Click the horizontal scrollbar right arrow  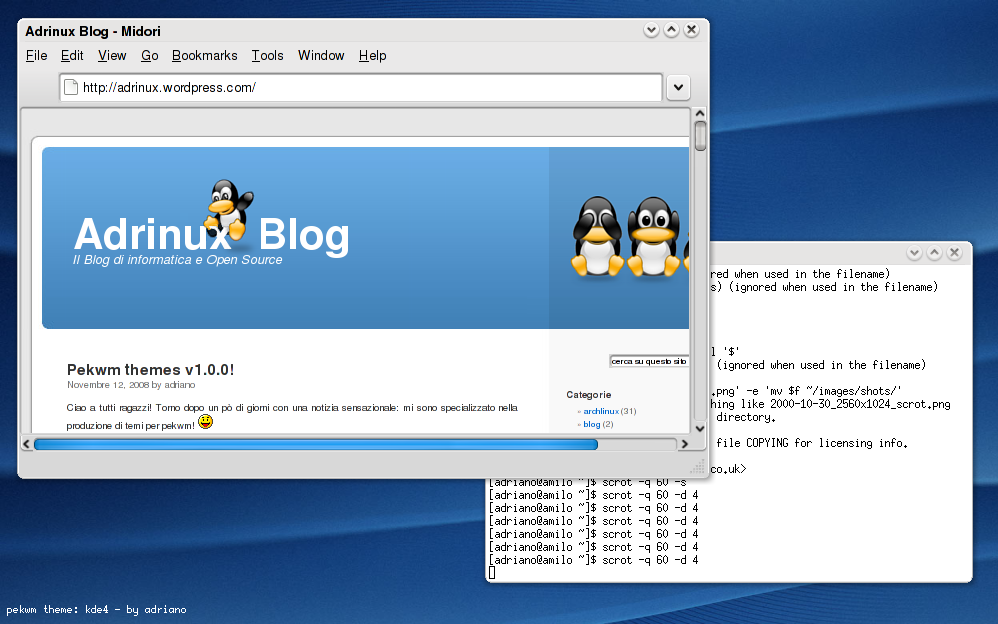point(684,444)
